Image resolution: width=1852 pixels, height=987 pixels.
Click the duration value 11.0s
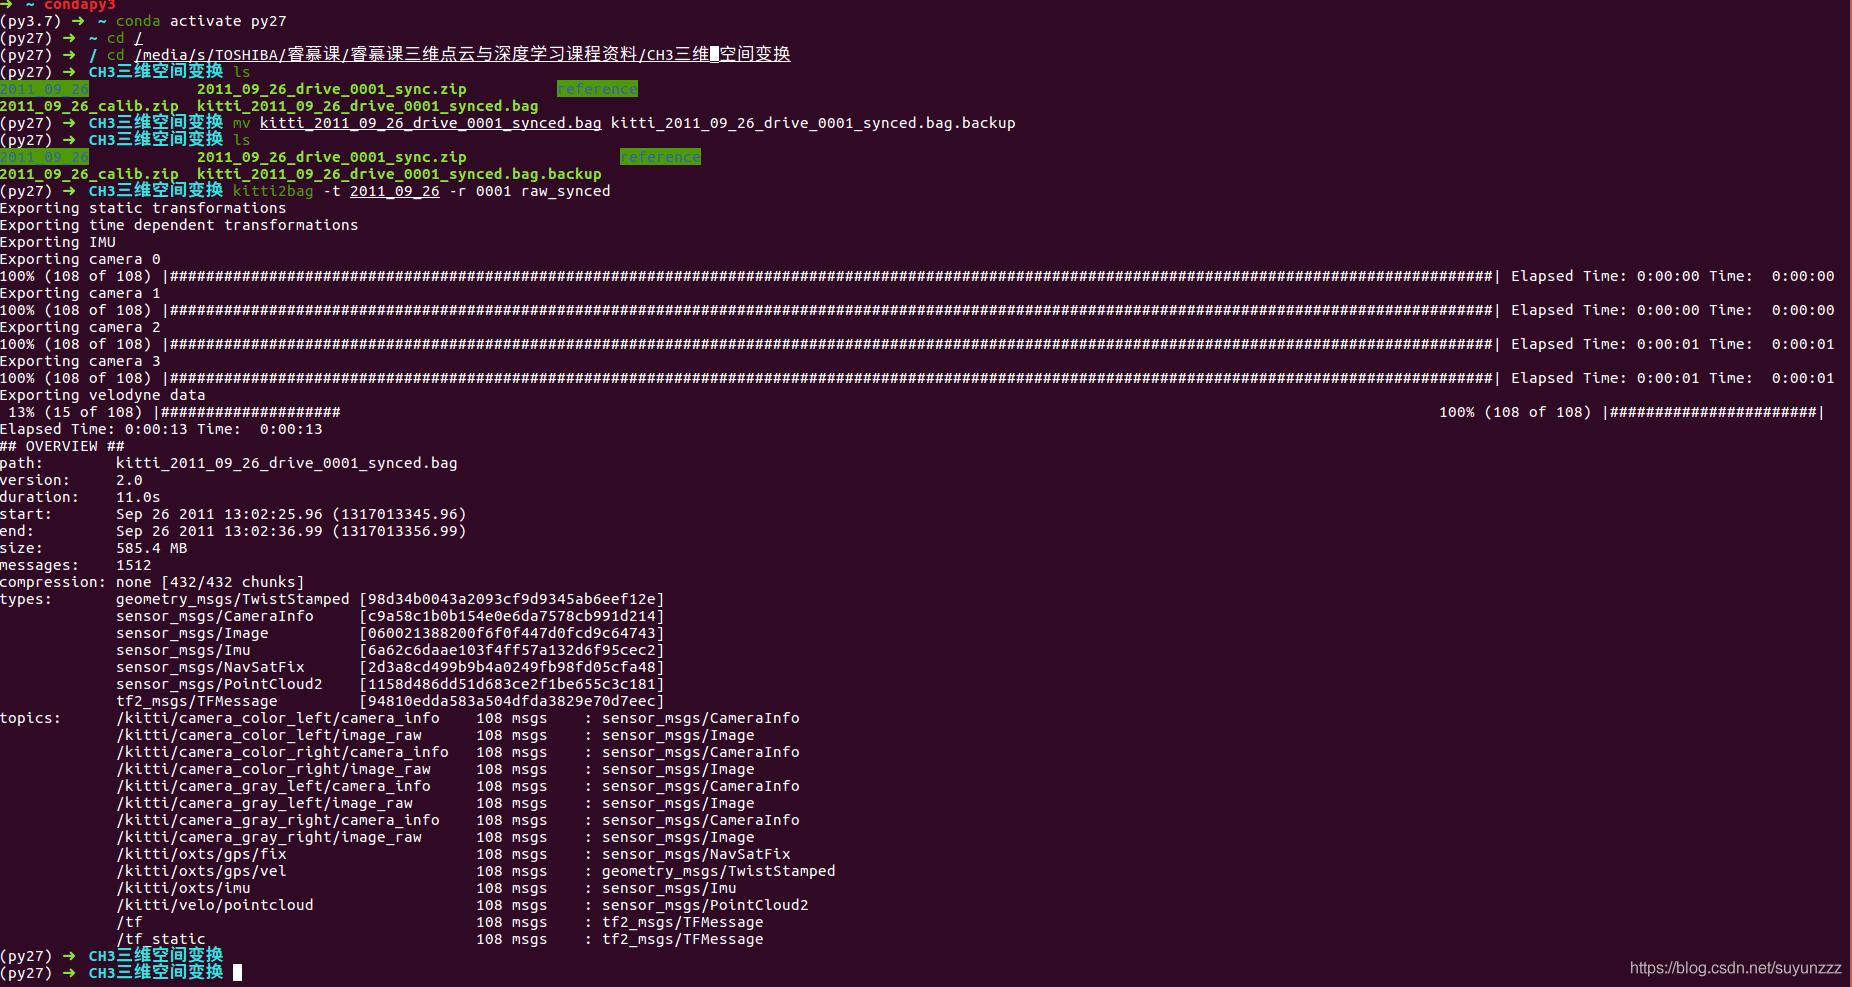click(x=138, y=497)
